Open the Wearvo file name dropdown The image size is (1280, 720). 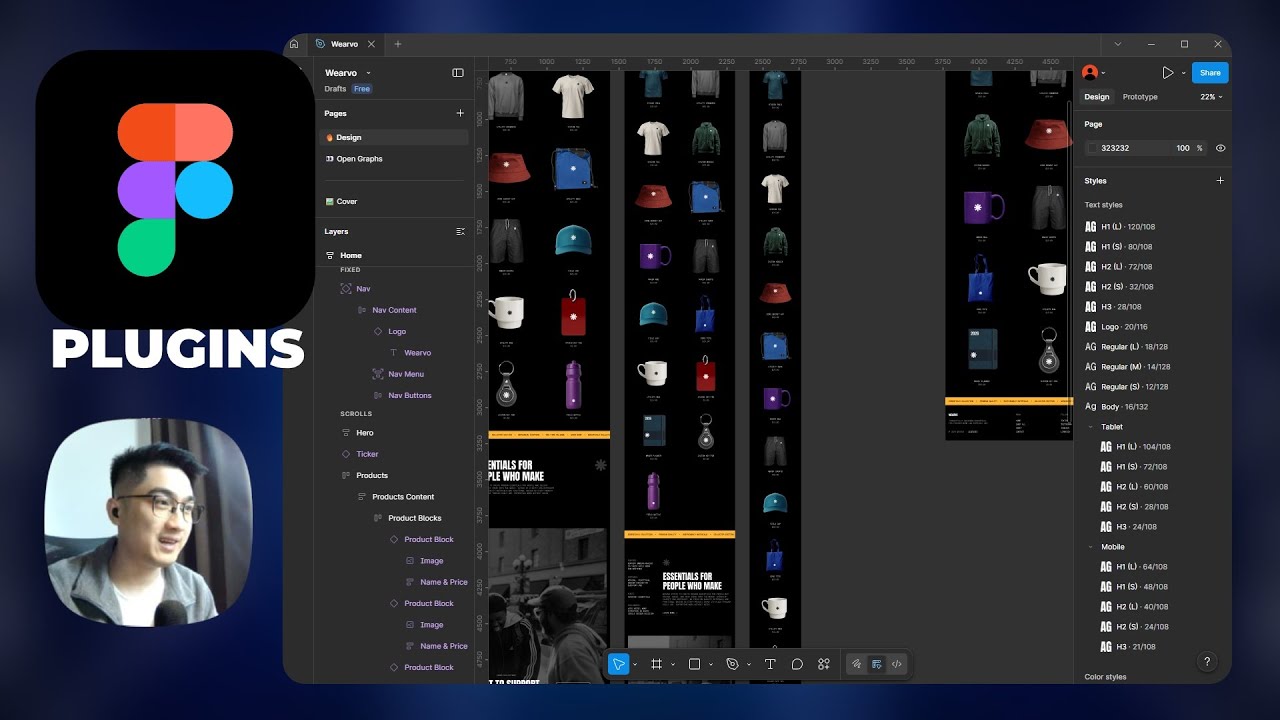(368, 73)
